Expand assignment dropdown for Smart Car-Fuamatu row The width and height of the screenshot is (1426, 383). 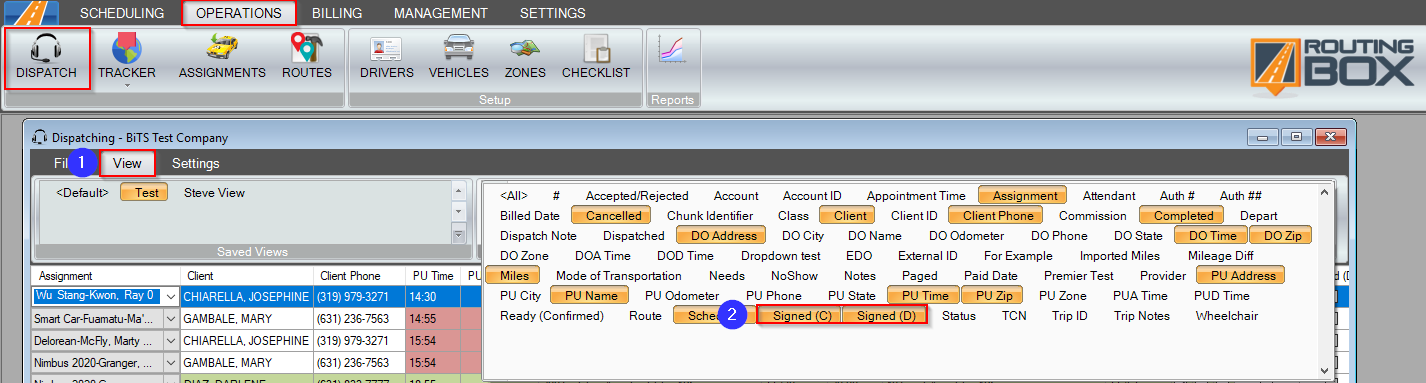tap(170, 318)
